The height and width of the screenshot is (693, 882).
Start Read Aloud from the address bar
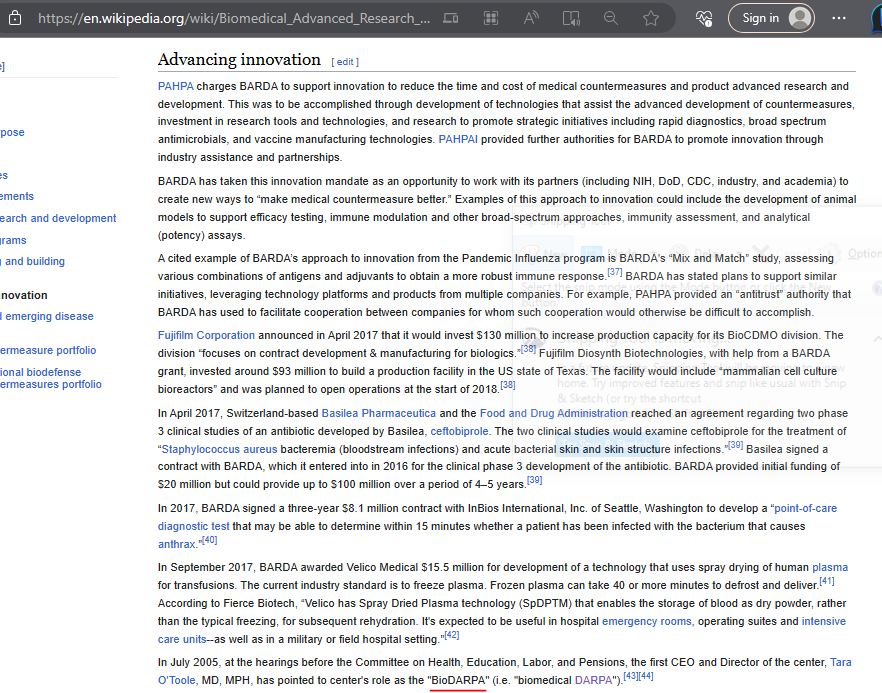pyautogui.click(x=531, y=18)
